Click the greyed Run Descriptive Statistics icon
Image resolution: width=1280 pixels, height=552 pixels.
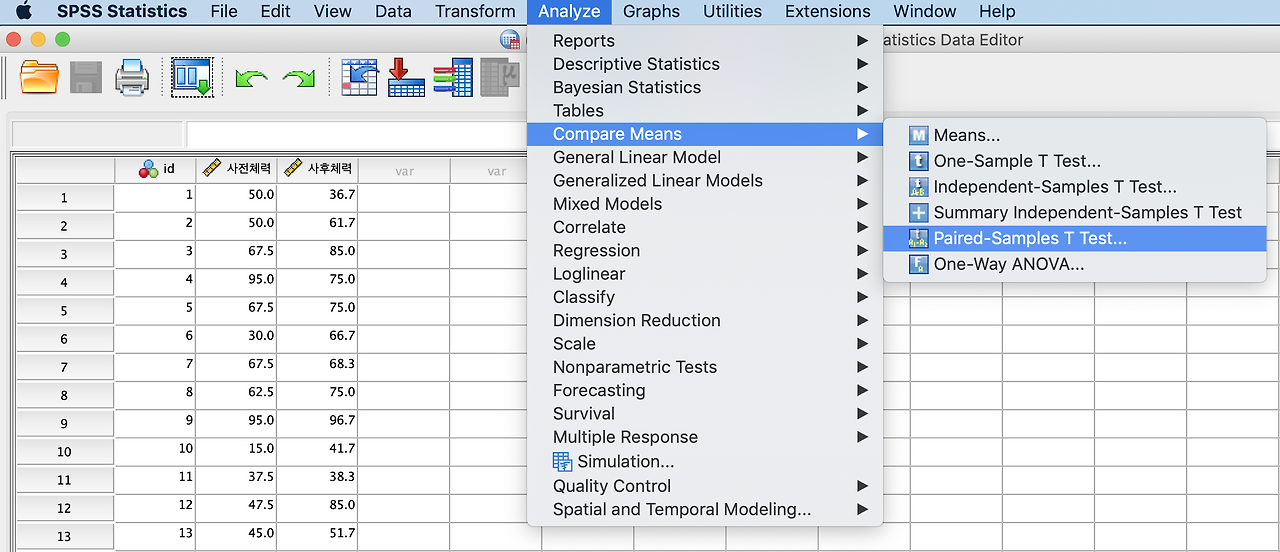(x=499, y=77)
